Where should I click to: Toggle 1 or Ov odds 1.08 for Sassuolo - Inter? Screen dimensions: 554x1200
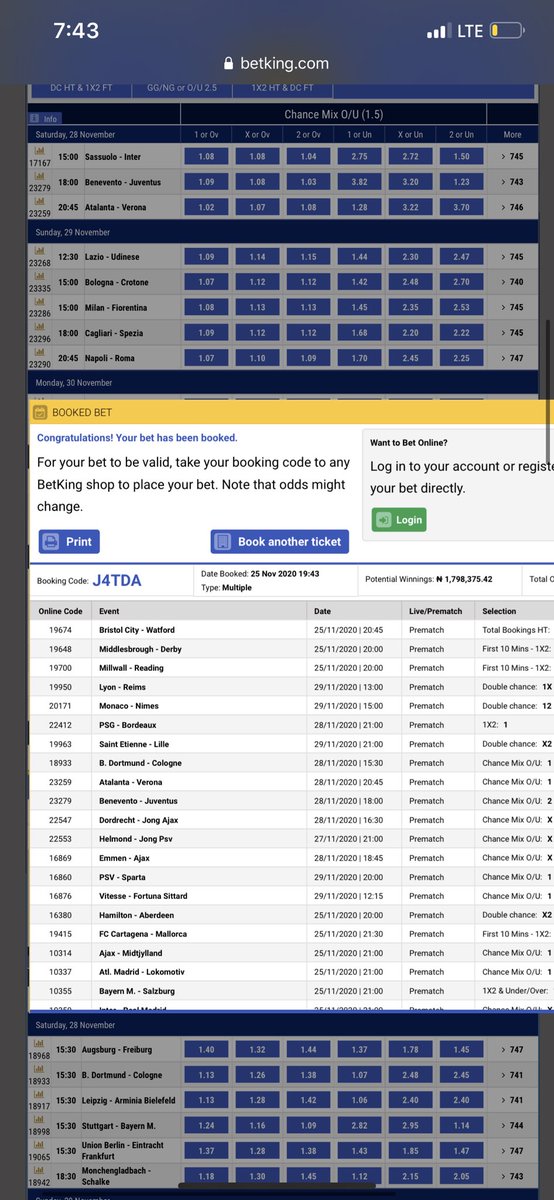(207, 157)
